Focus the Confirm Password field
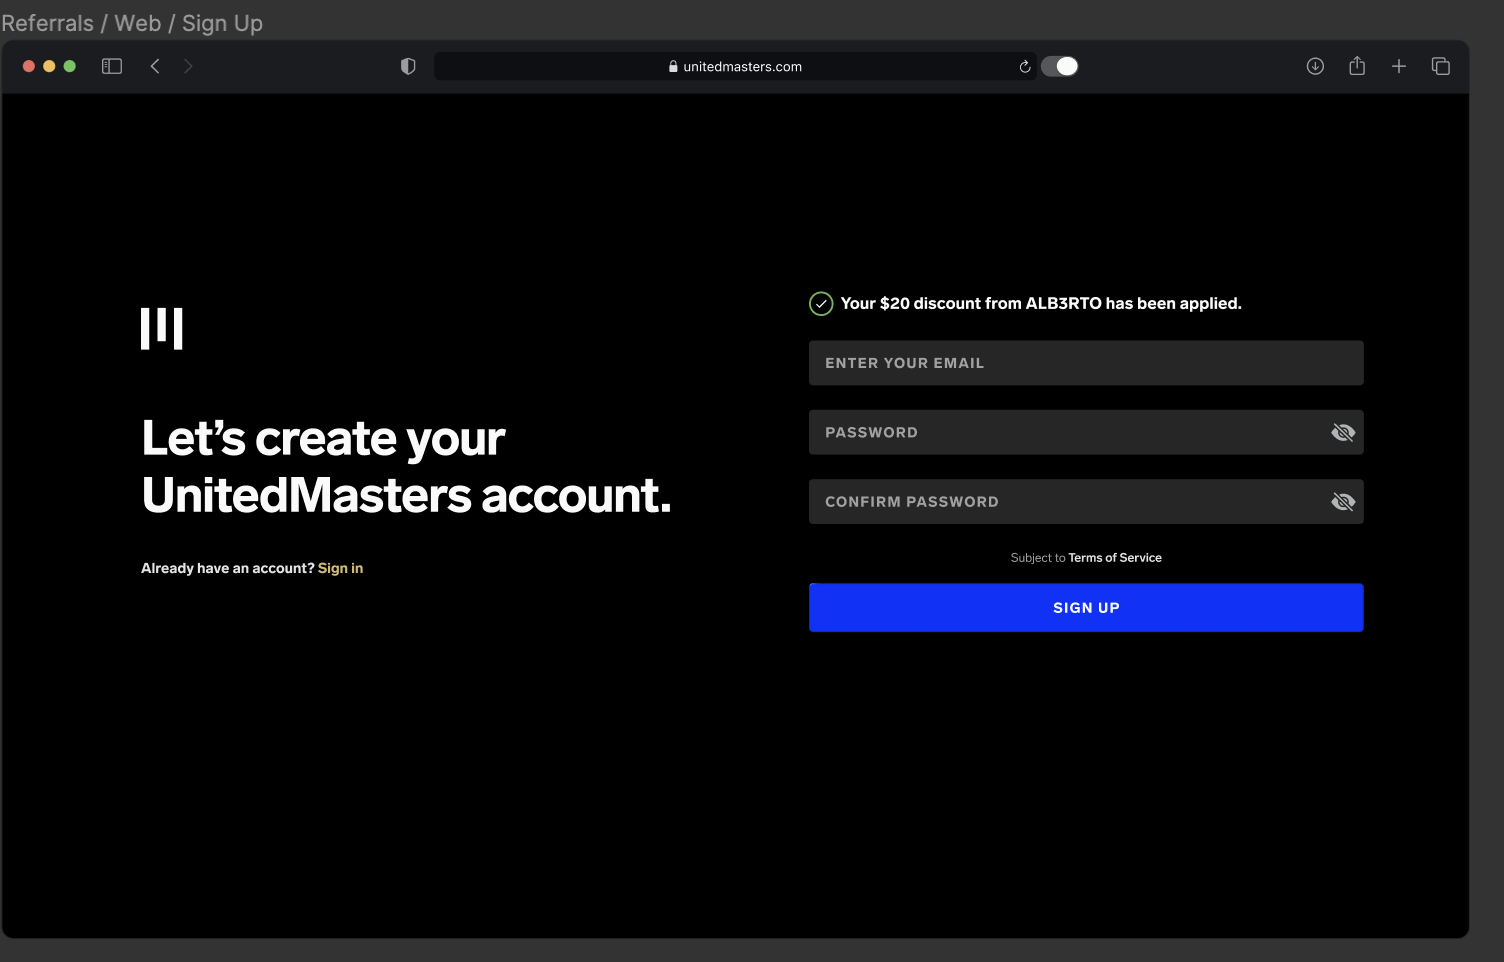This screenshot has height=962, width=1504. (x=1086, y=501)
